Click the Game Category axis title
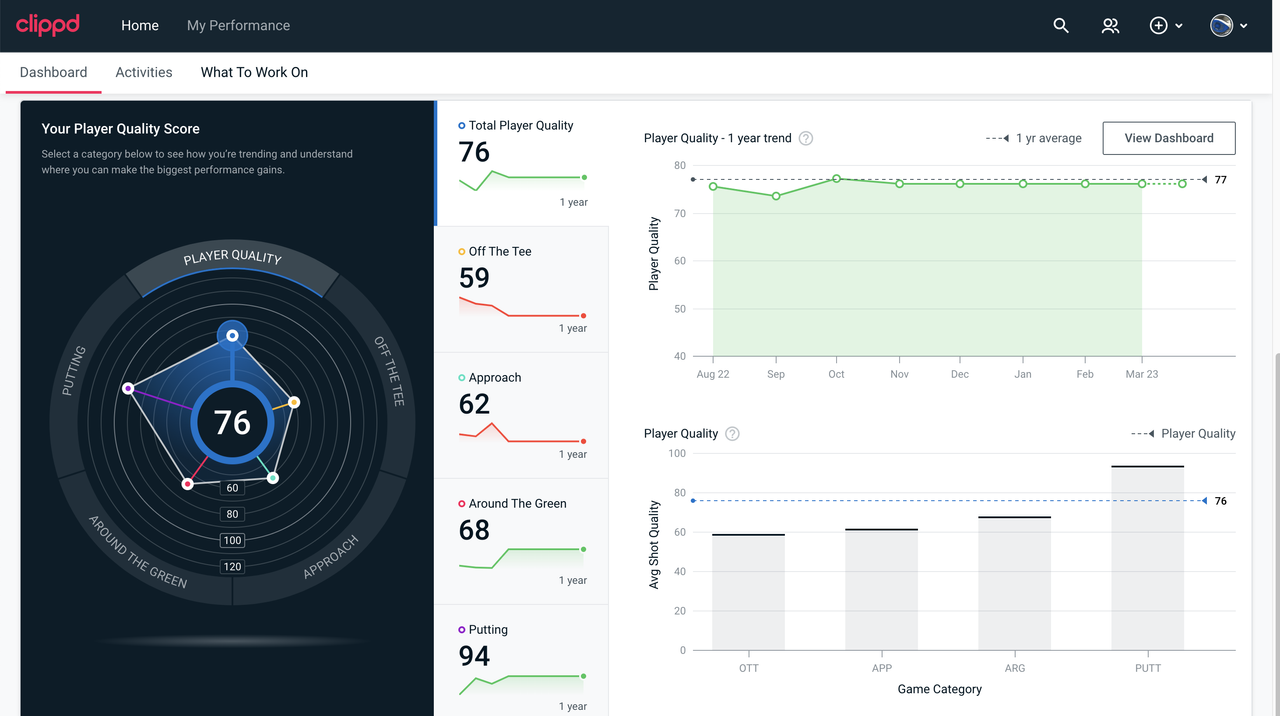 [940, 689]
